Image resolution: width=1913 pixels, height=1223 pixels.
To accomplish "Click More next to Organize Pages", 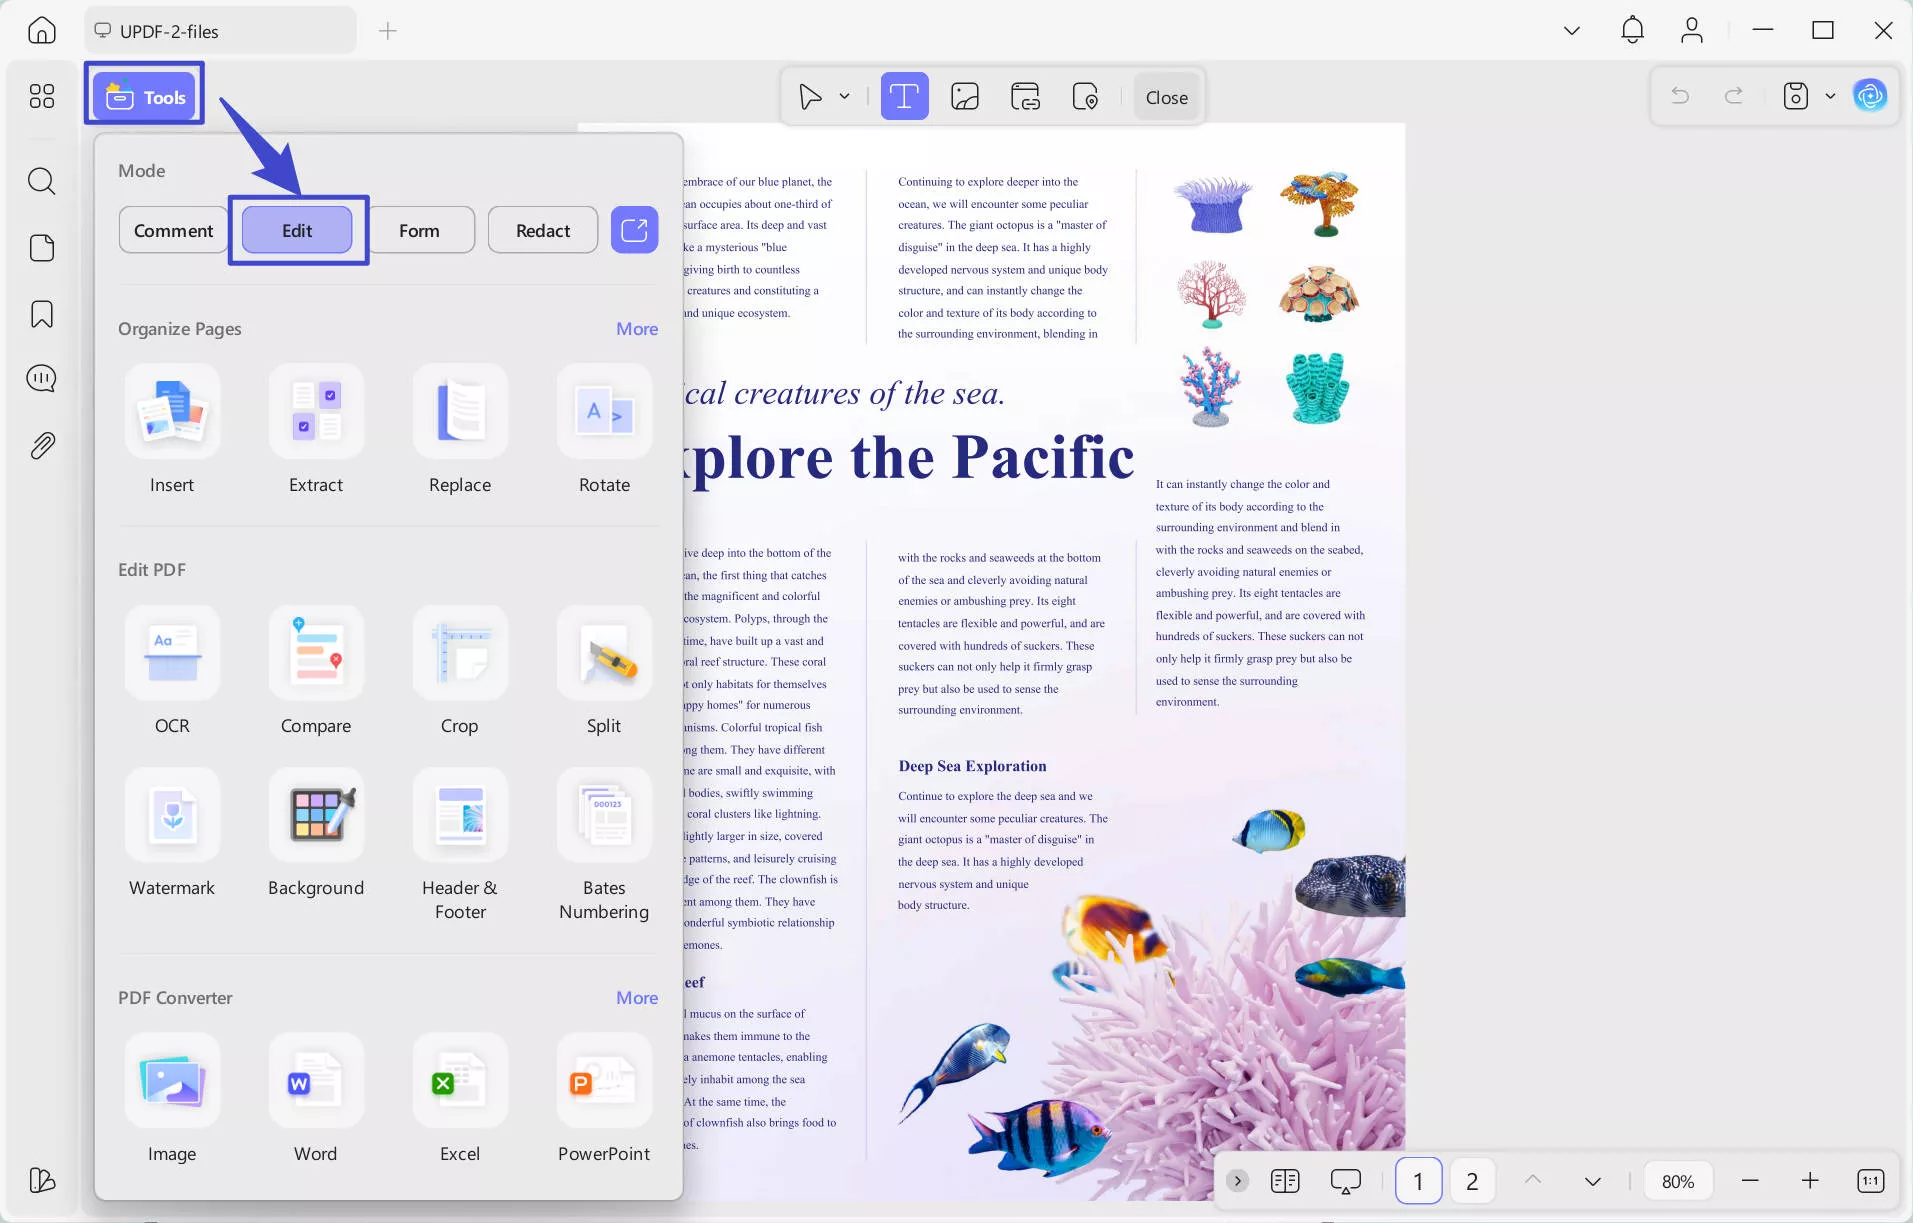I will coord(636,329).
